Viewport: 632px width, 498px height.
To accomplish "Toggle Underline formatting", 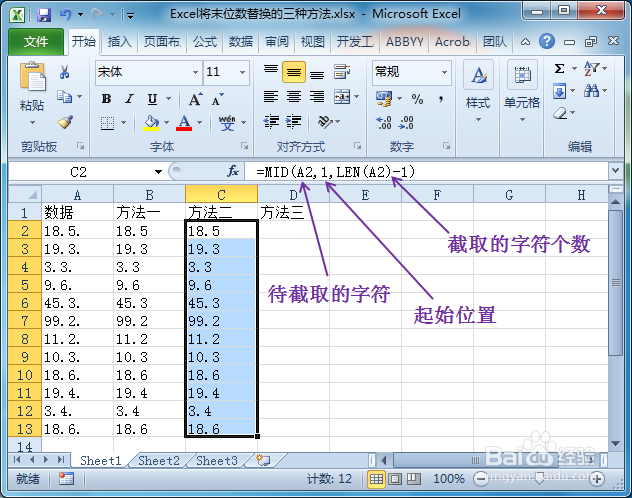I will tap(152, 99).
